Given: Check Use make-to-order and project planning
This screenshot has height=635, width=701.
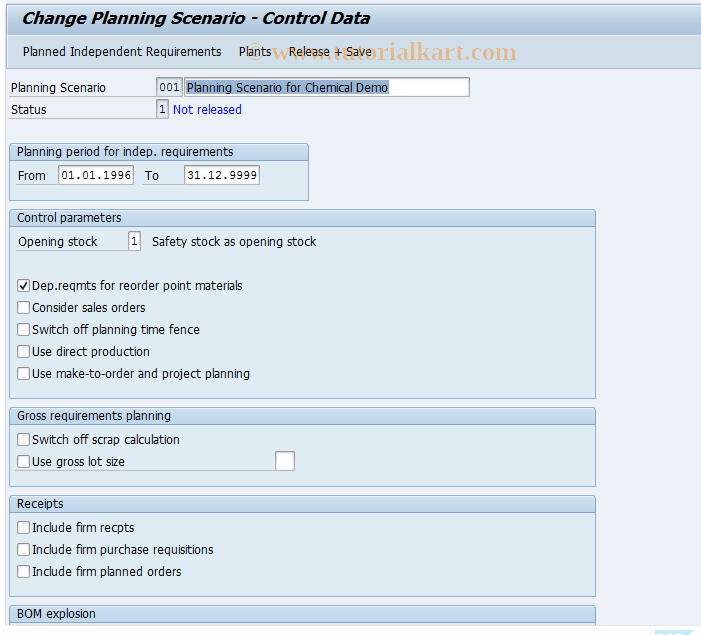Looking at the screenshot, I should point(24,373).
